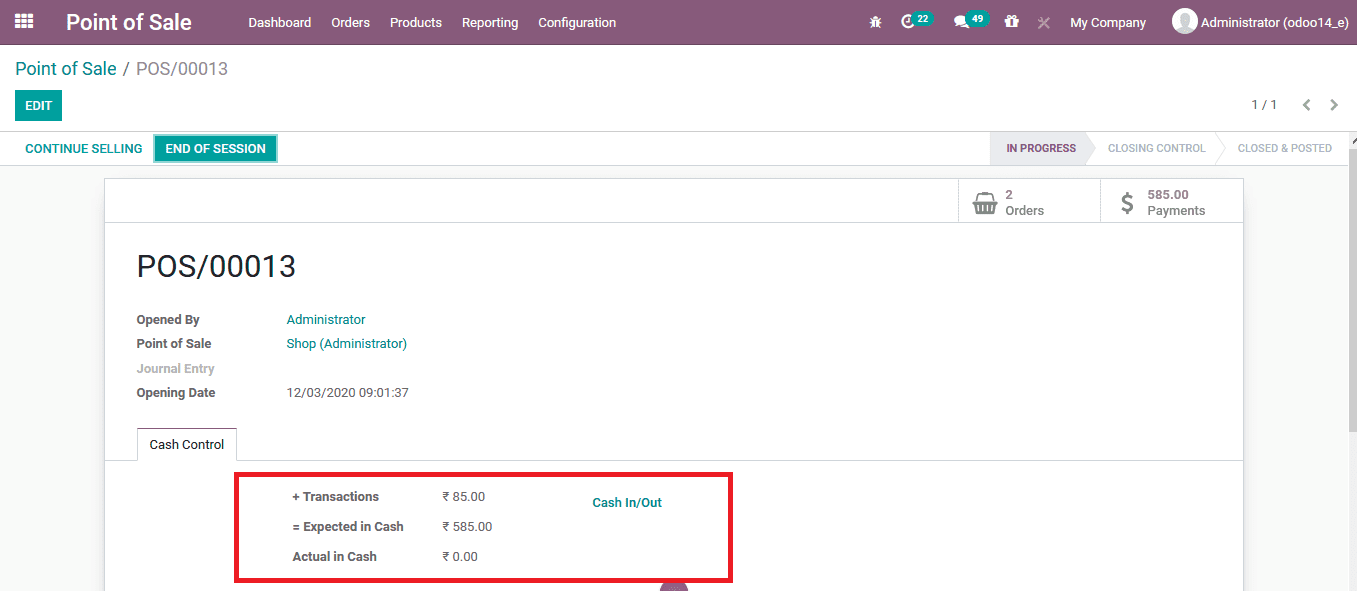This screenshot has height=591, width=1357.
Task: Click the + Transactions label
Action: [336, 497]
